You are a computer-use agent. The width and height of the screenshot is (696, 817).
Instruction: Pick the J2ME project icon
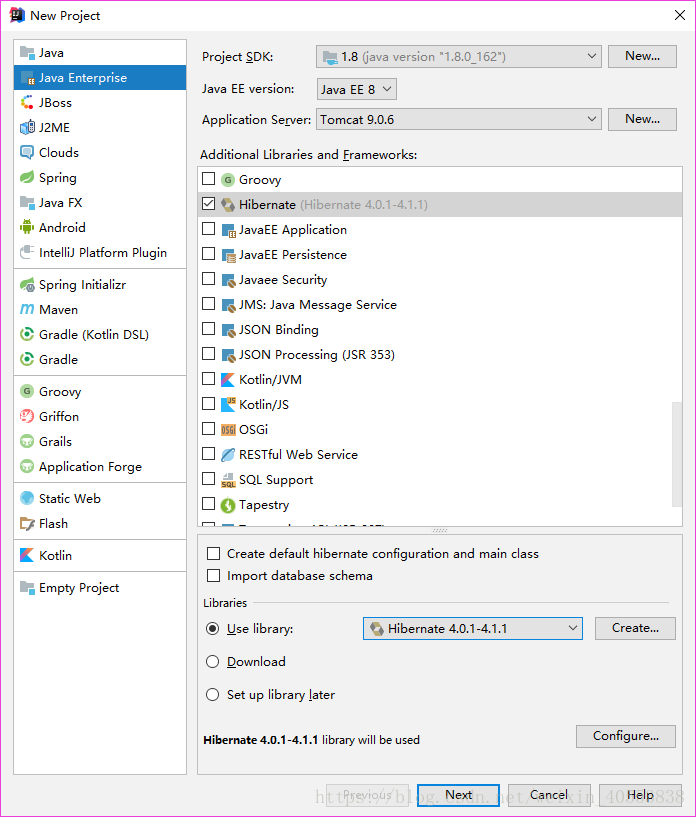(x=27, y=128)
